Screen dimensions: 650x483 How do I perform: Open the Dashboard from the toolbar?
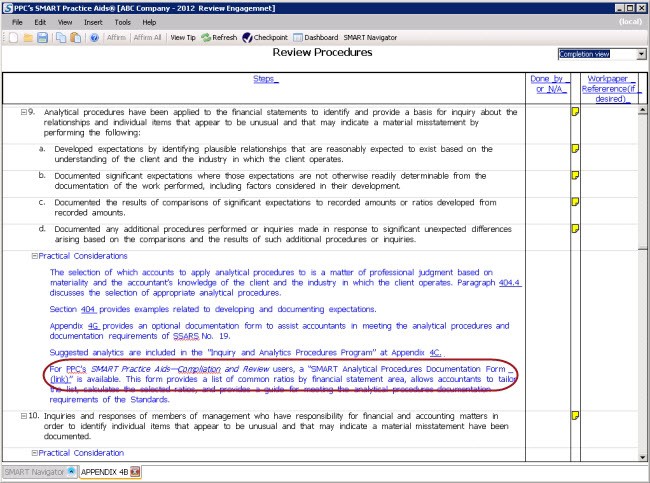315,38
